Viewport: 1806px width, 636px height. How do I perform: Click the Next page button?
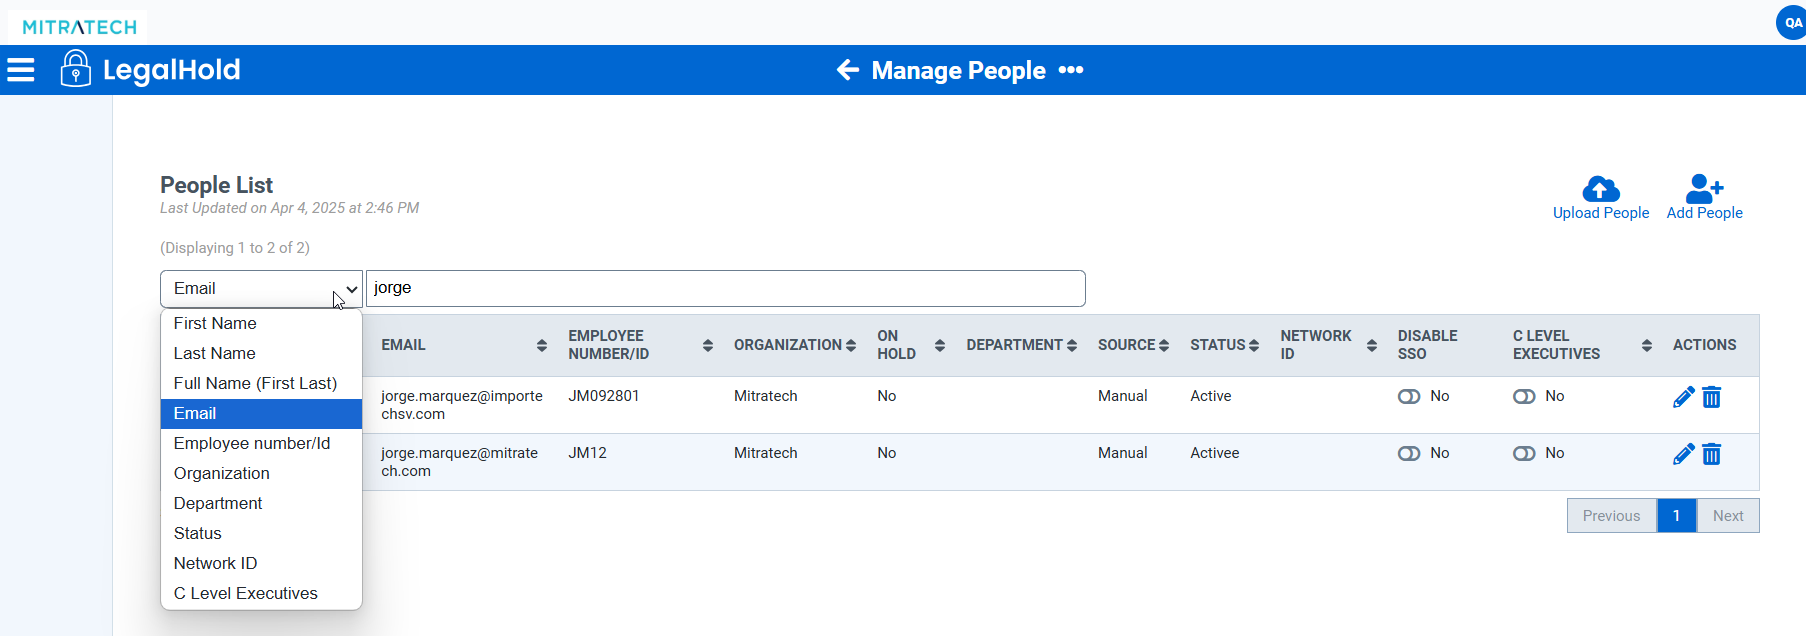(1728, 516)
